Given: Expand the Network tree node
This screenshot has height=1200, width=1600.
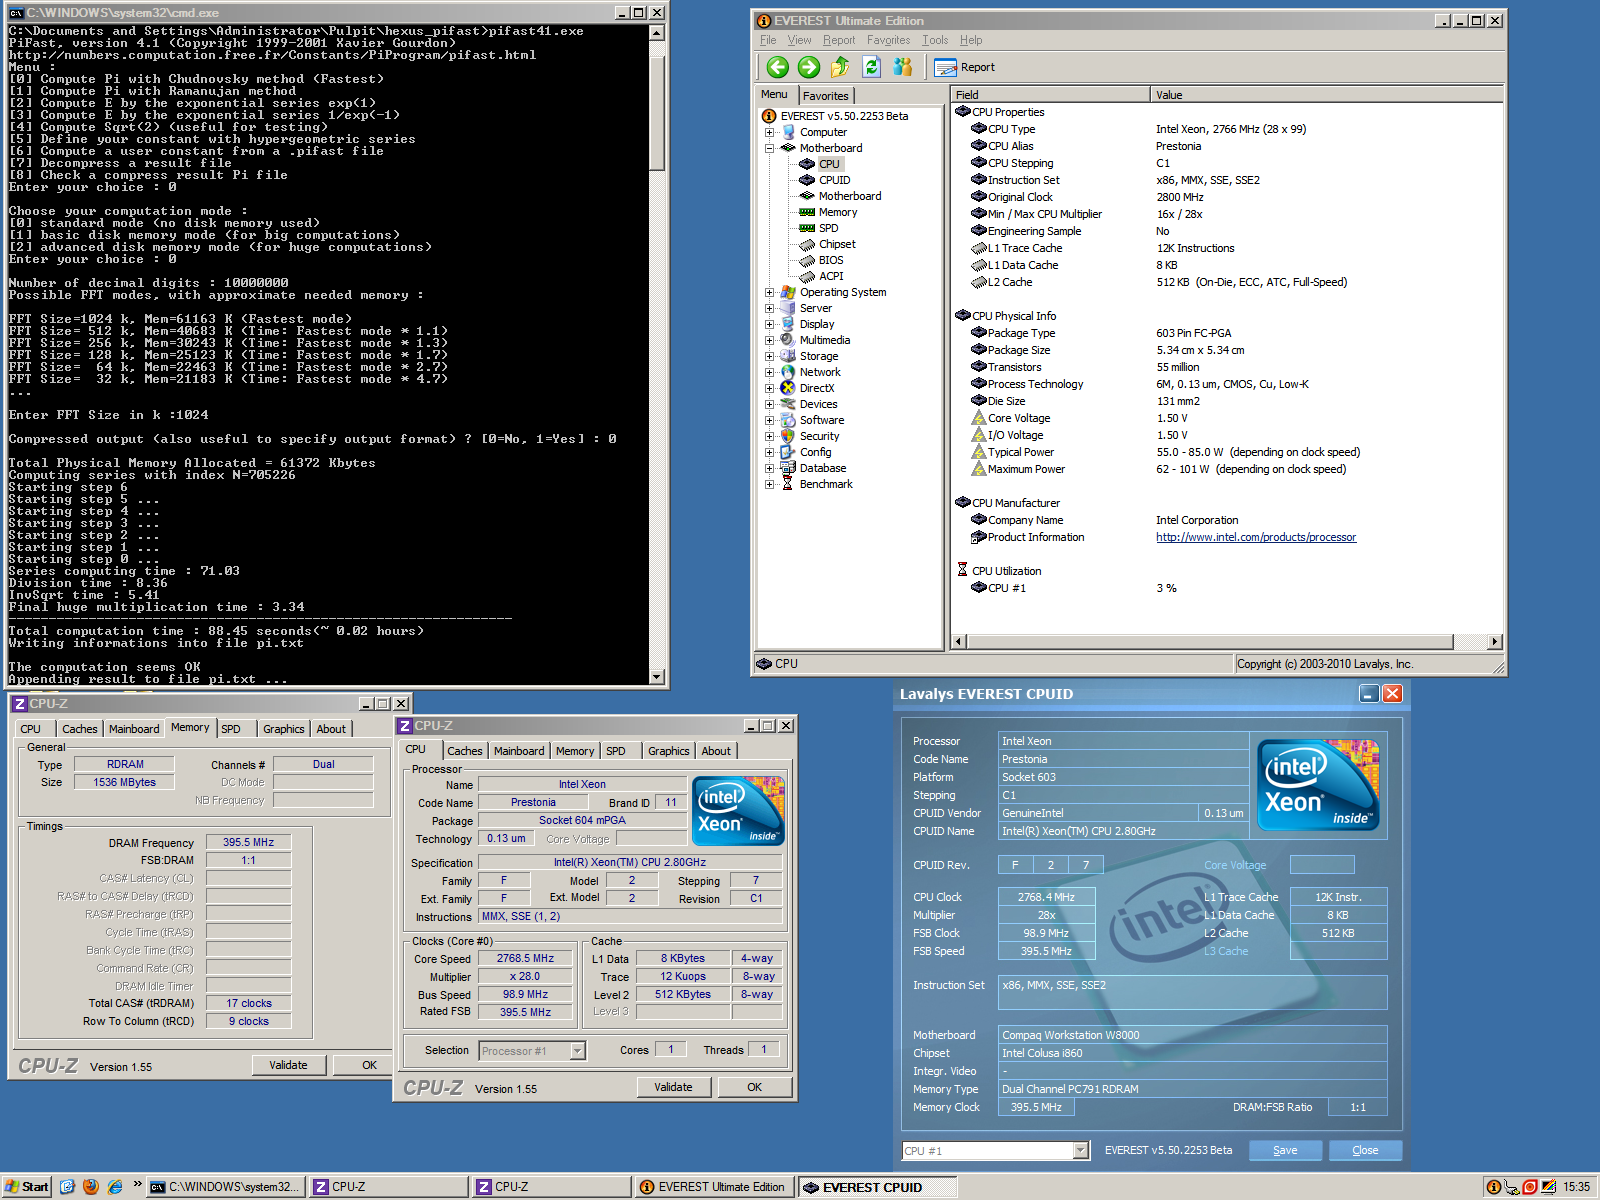Looking at the screenshot, I should [769, 372].
